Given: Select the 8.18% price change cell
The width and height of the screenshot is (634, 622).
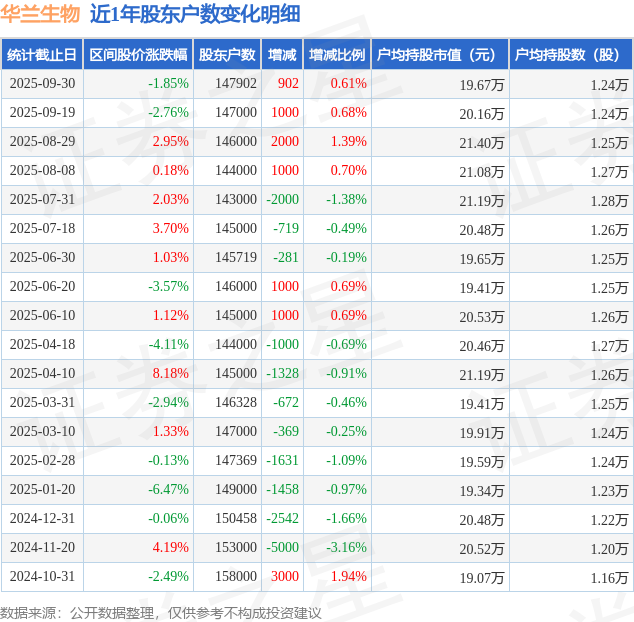Looking at the screenshot, I should click(170, 374).
